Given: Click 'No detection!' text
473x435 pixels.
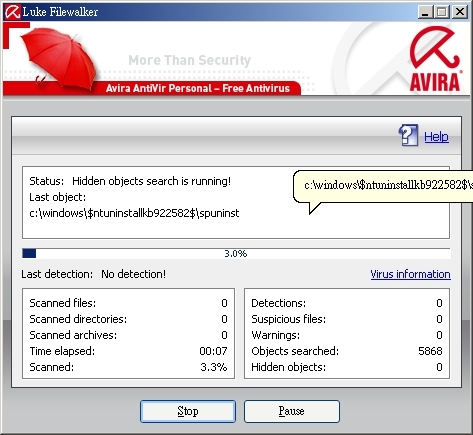Looking at the screenshot, I should (x=133, y=274).
